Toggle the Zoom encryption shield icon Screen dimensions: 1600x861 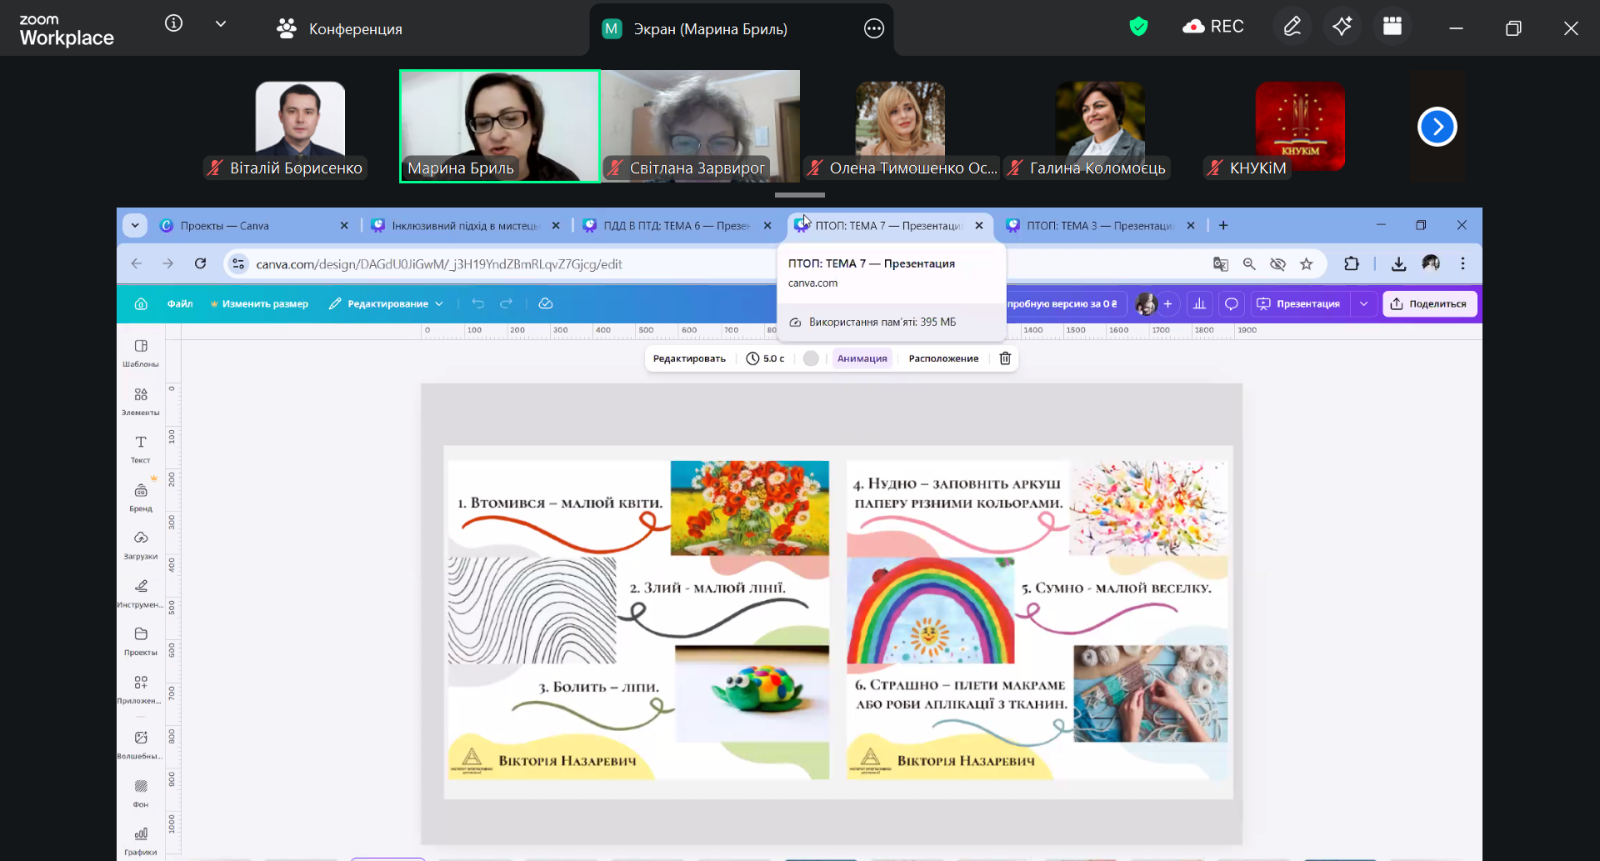pyautogui.click(x=1138, y=27)
